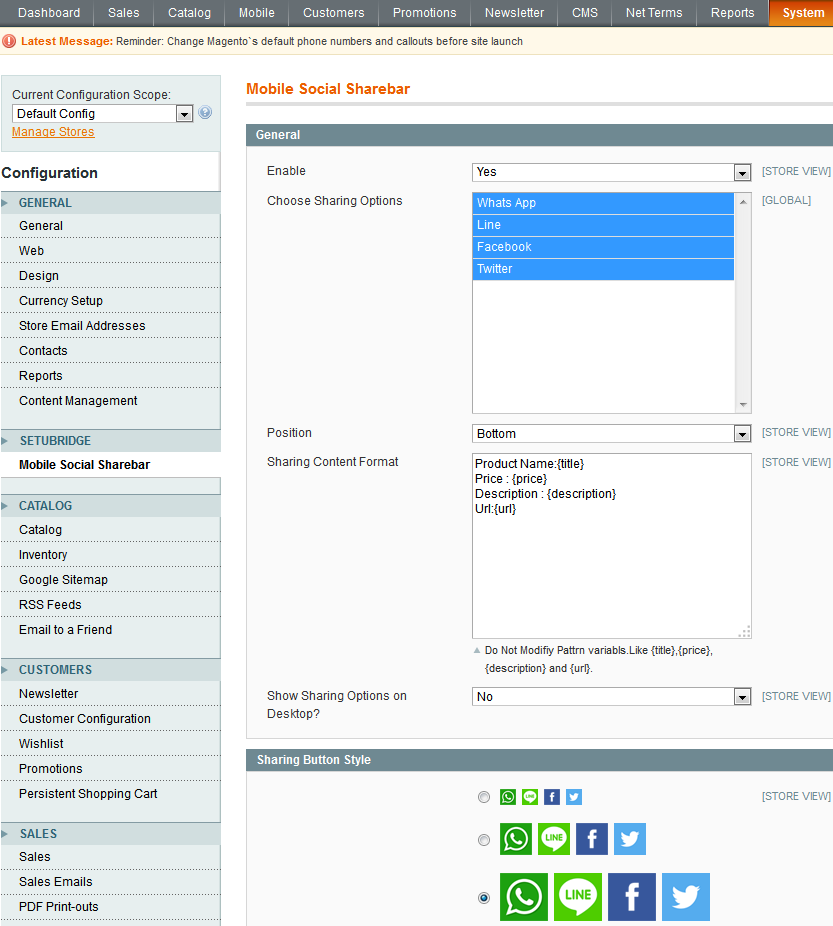
Task: Open Currency Setup configuration section
Action: coord(61,301)
